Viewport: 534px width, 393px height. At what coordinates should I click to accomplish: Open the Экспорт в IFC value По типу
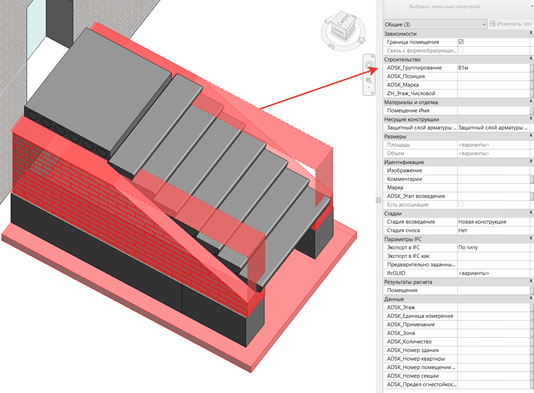(493, 247)
